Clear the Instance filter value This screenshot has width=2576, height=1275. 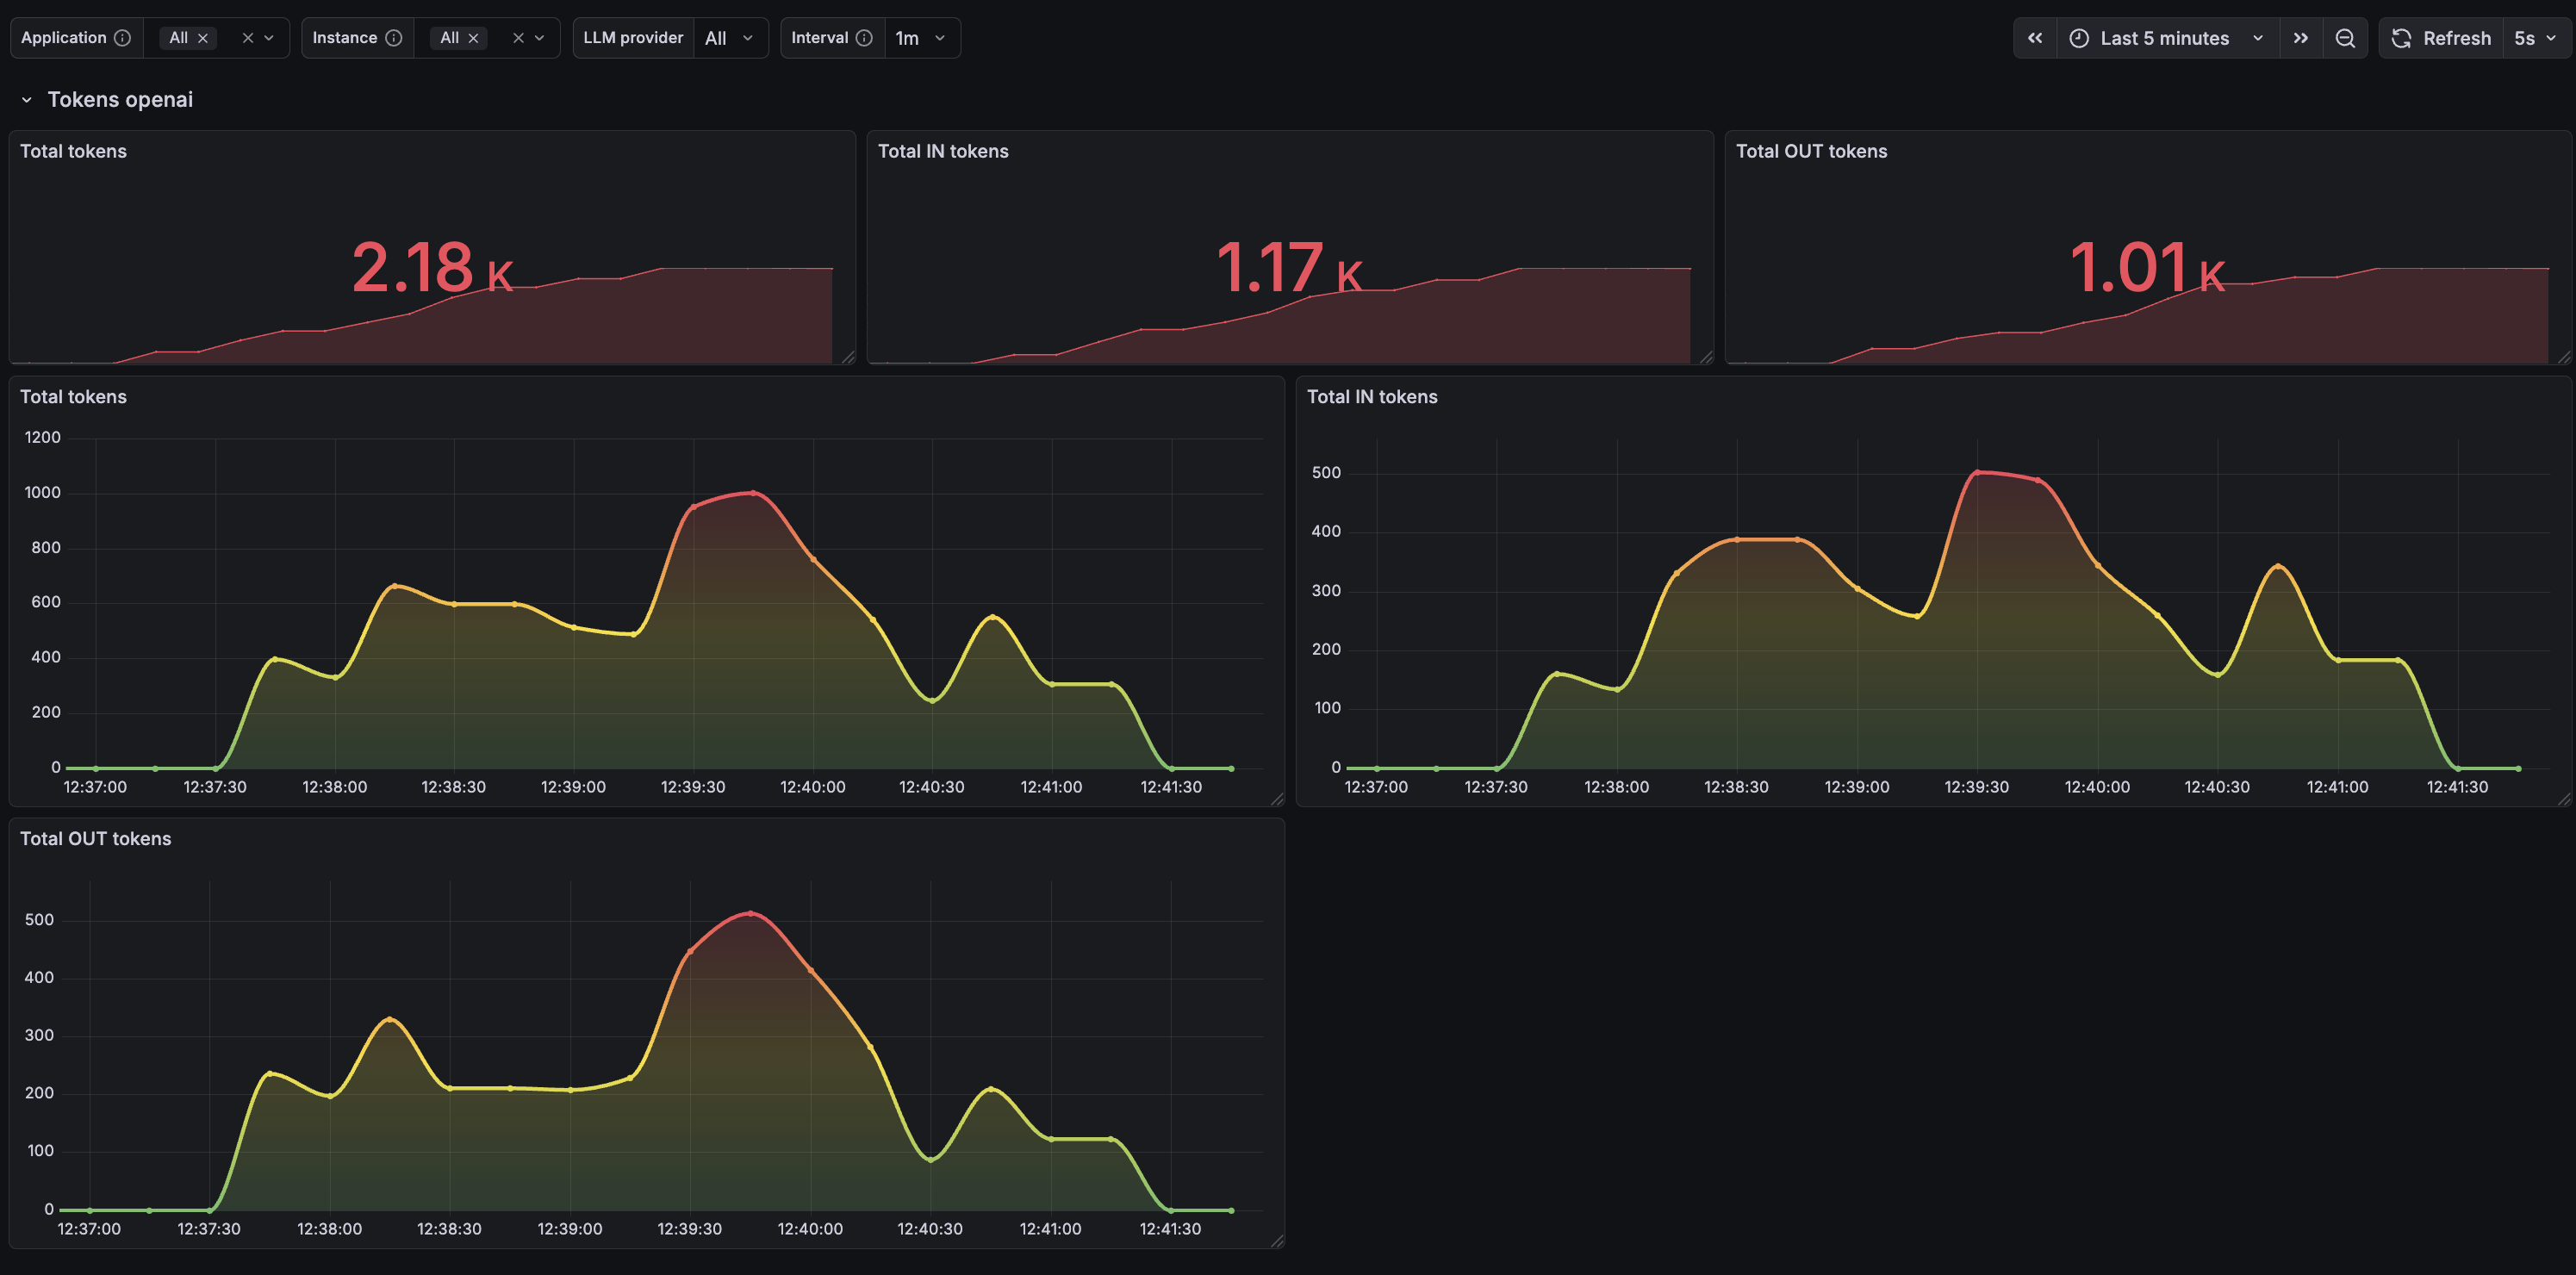[518, 38]
